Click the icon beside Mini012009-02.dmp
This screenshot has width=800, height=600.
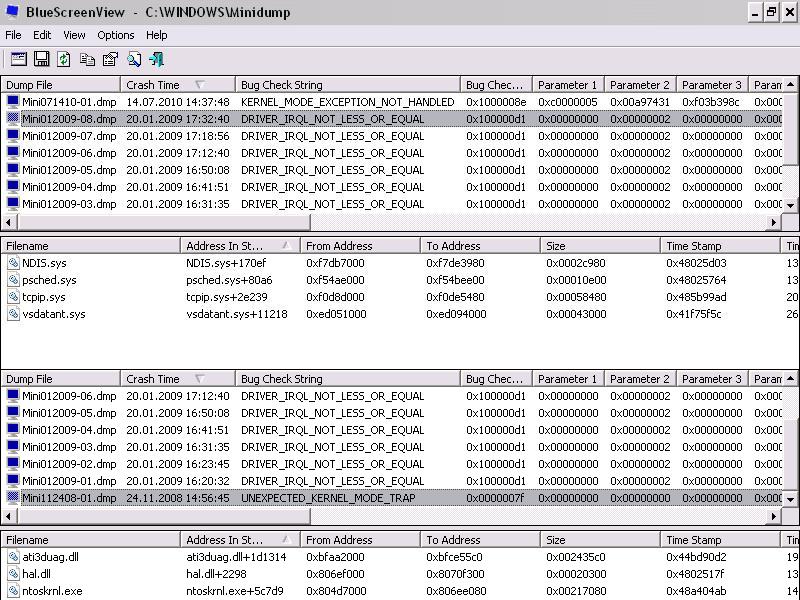tap(13, 464)
